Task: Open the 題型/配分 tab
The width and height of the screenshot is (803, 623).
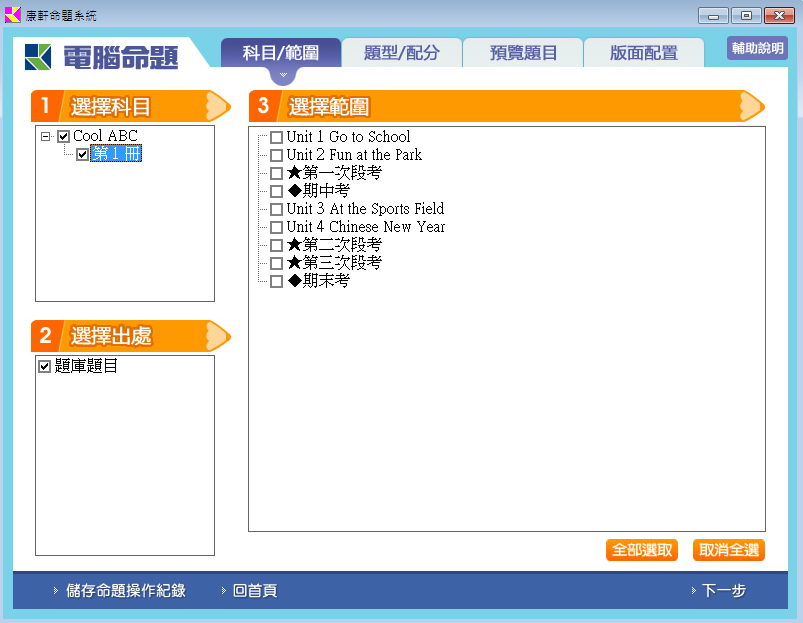Action: (x=402, y=53)
